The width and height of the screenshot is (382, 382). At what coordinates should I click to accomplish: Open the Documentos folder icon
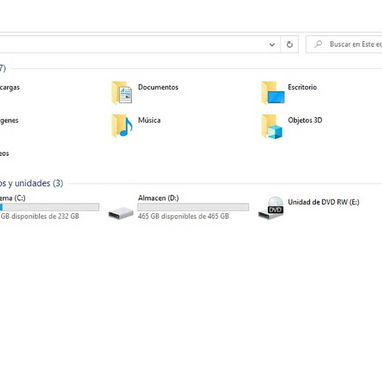click(x=122, y=92)
